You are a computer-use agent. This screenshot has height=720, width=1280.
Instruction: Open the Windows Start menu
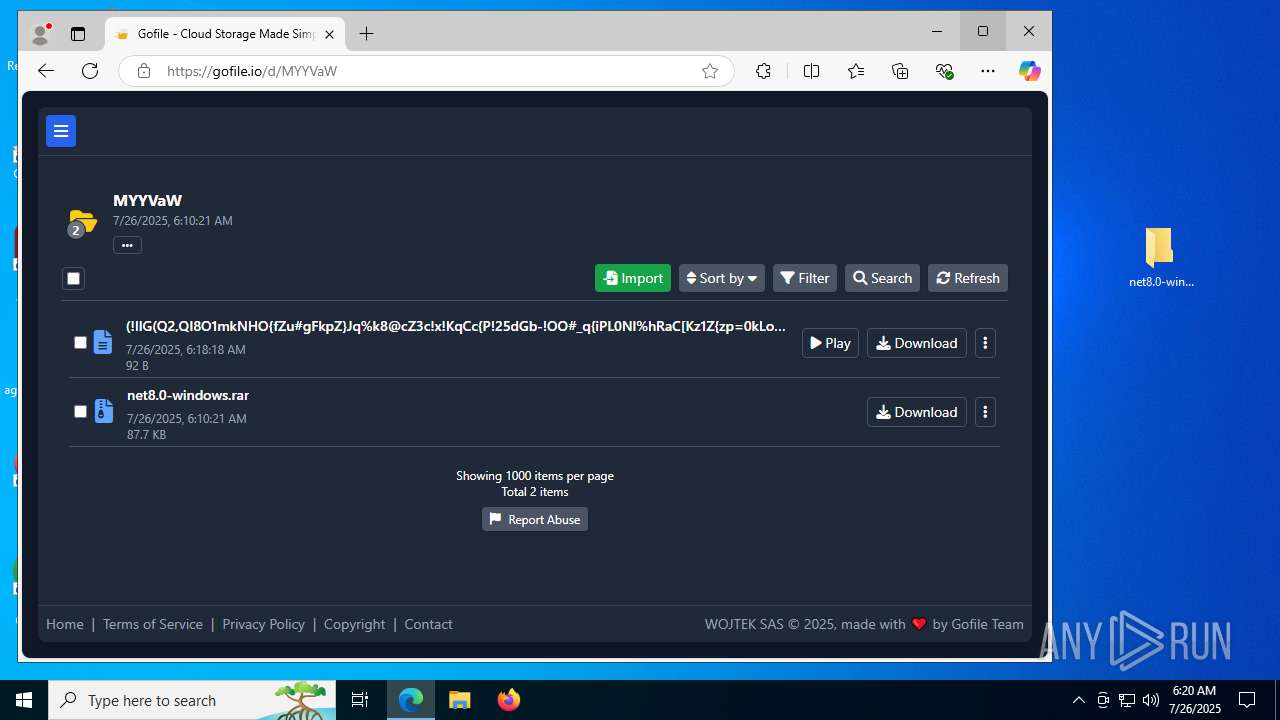[24, 700]
